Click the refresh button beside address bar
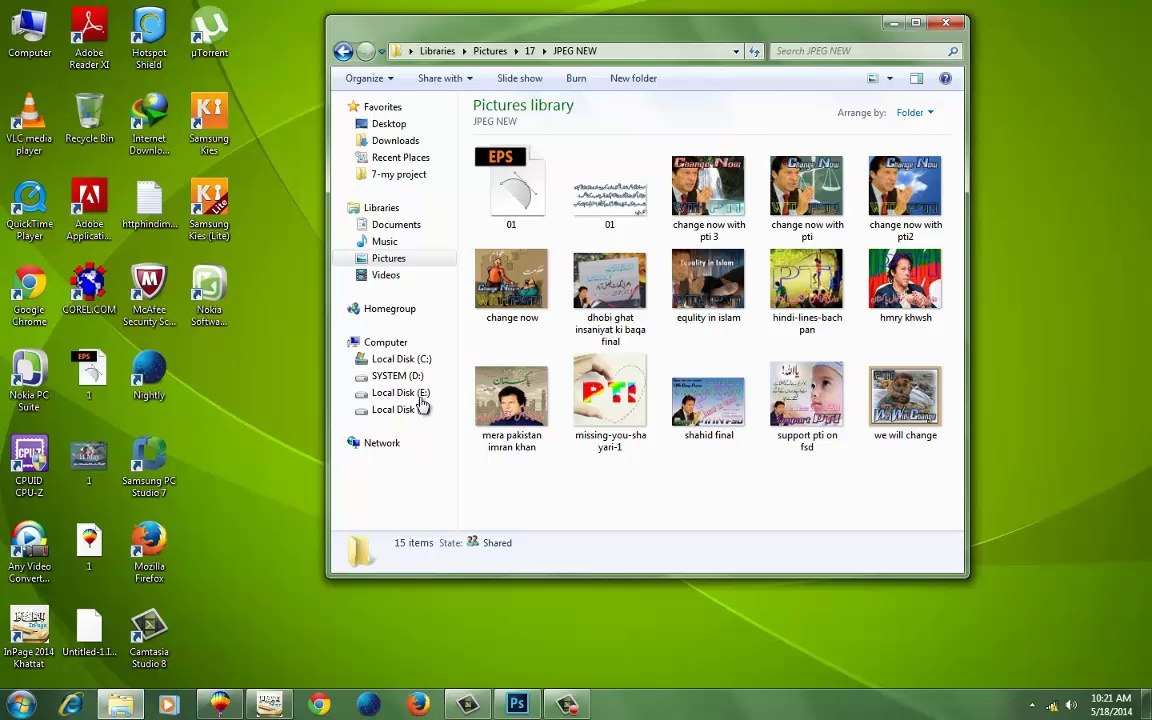Image resolution: width=1152 pixels, height=720 pixels. point(754,51)
